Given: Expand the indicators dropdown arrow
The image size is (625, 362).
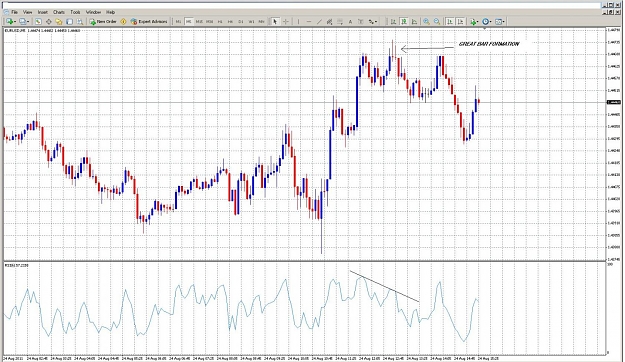Looking at the screenshot, I should [x=478, y=22].
